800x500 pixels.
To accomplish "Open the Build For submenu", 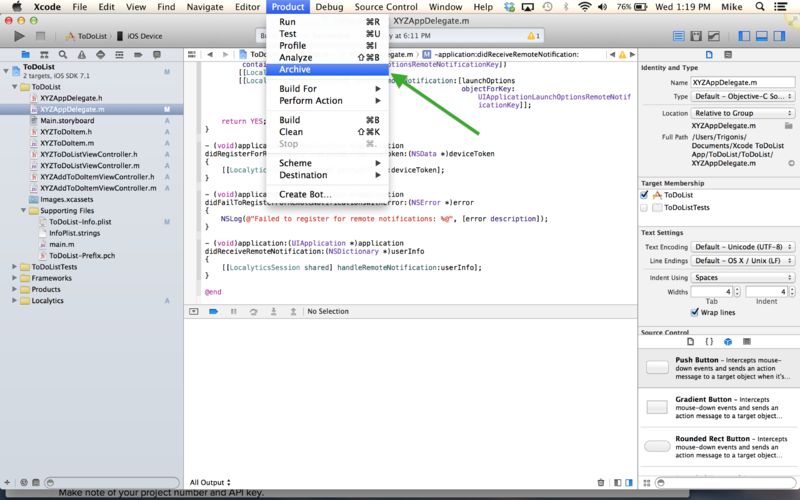I will click(328, 89).
